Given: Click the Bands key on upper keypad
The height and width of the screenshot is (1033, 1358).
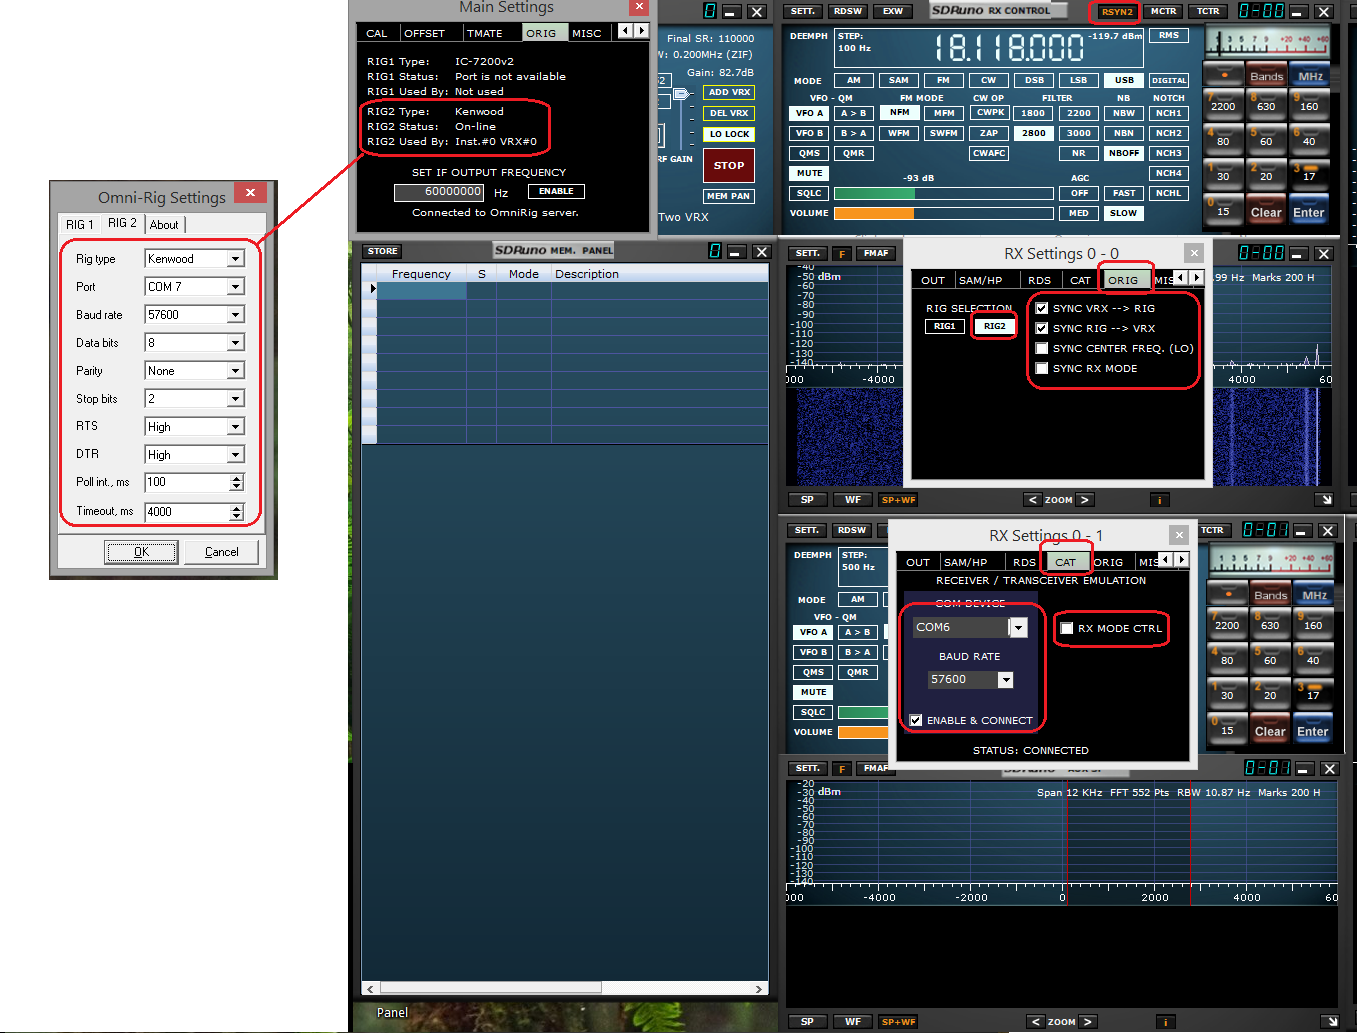Looking at the screenshot, I should click(x=1266, y=76).
